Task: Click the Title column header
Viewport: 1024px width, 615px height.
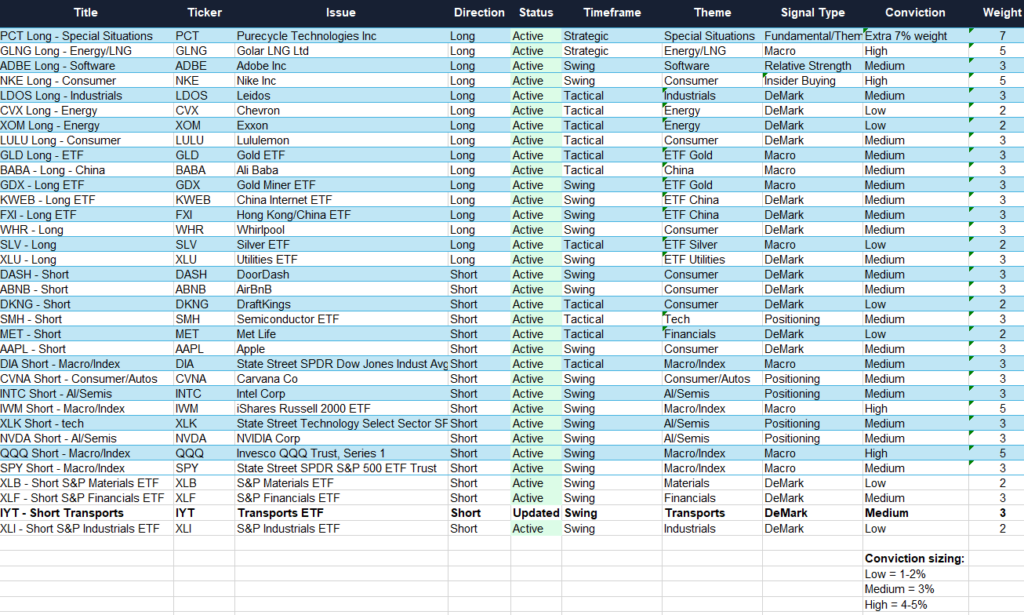Action: pos(86,12)
